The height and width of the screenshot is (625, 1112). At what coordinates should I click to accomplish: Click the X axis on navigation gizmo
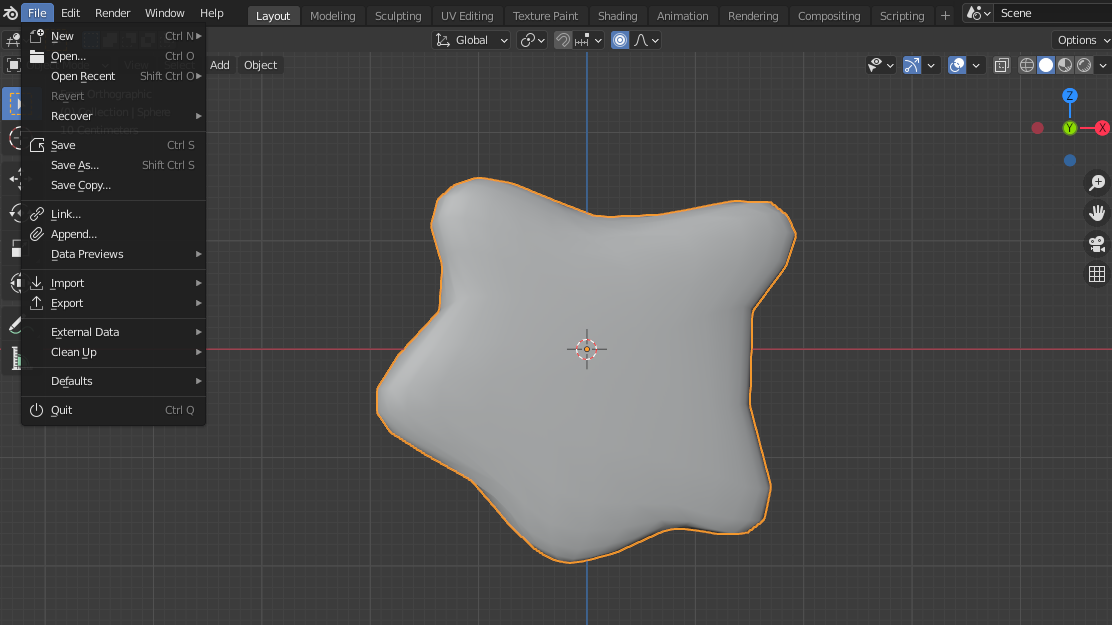(x=1102, y=128)
